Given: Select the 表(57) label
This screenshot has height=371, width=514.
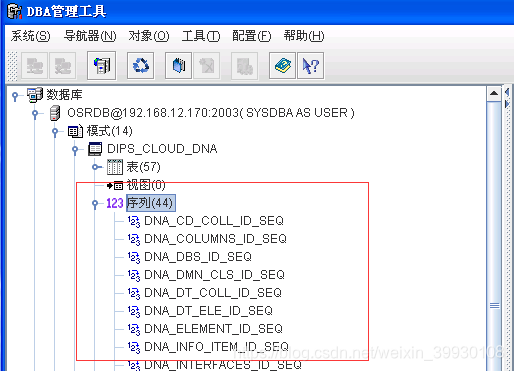Looking at the screenshot, I should pos(143,167).
